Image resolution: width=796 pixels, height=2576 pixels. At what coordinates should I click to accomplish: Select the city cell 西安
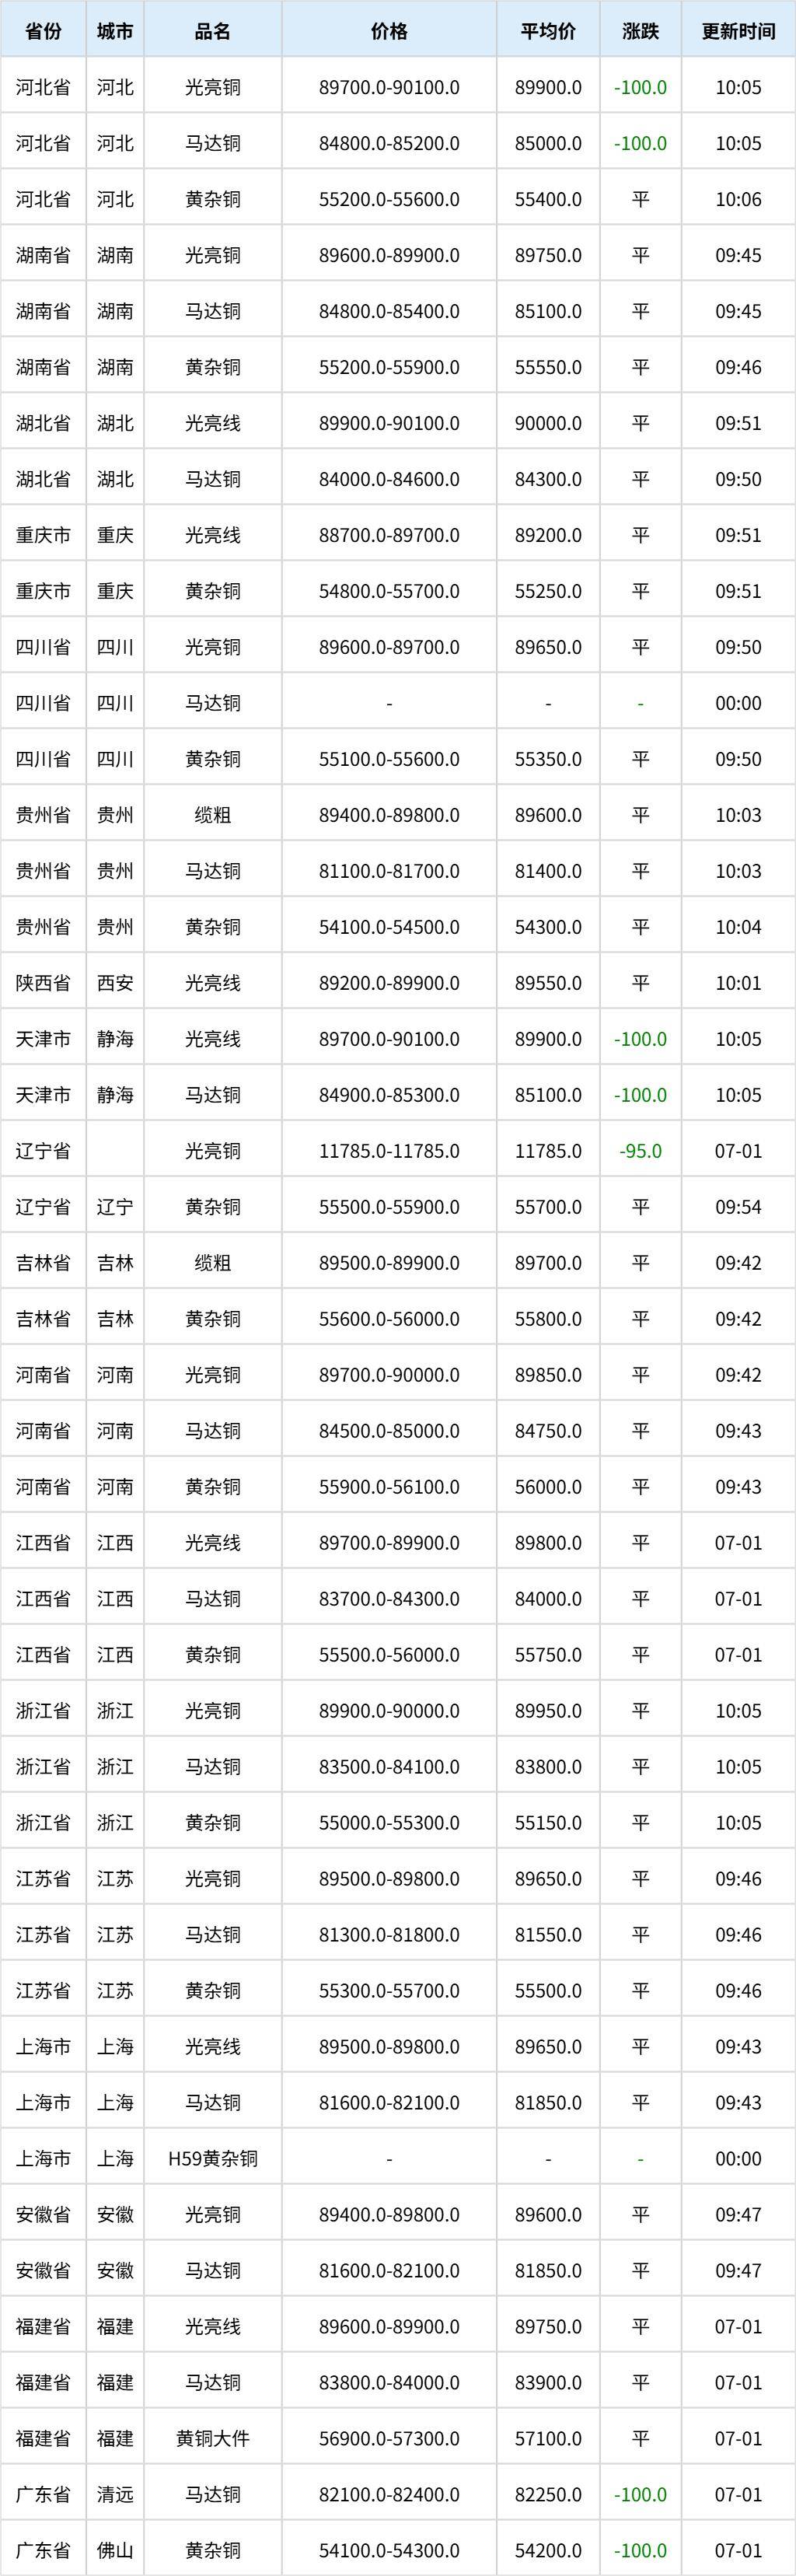click(115, 983)
